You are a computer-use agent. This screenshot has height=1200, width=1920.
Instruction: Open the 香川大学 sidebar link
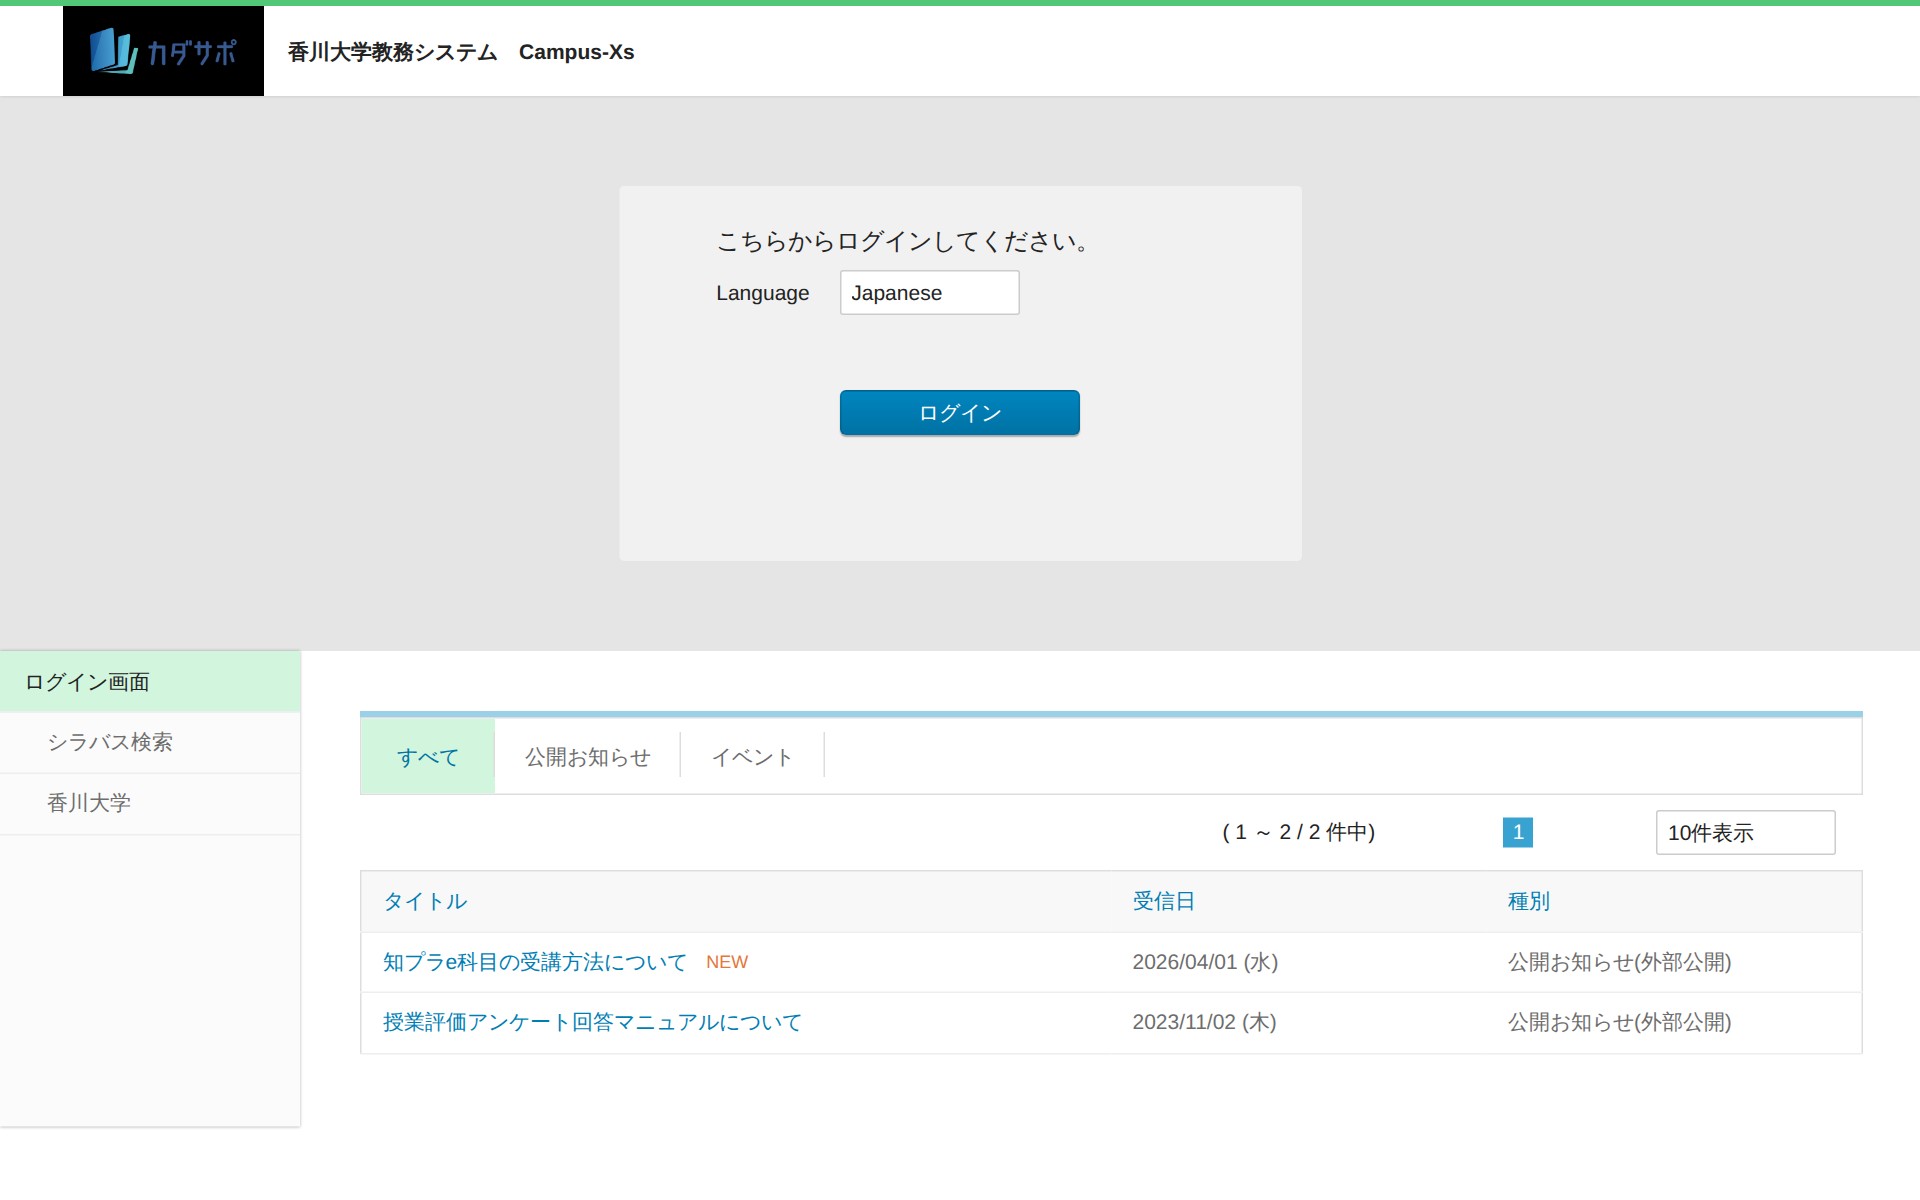[89, 803]
